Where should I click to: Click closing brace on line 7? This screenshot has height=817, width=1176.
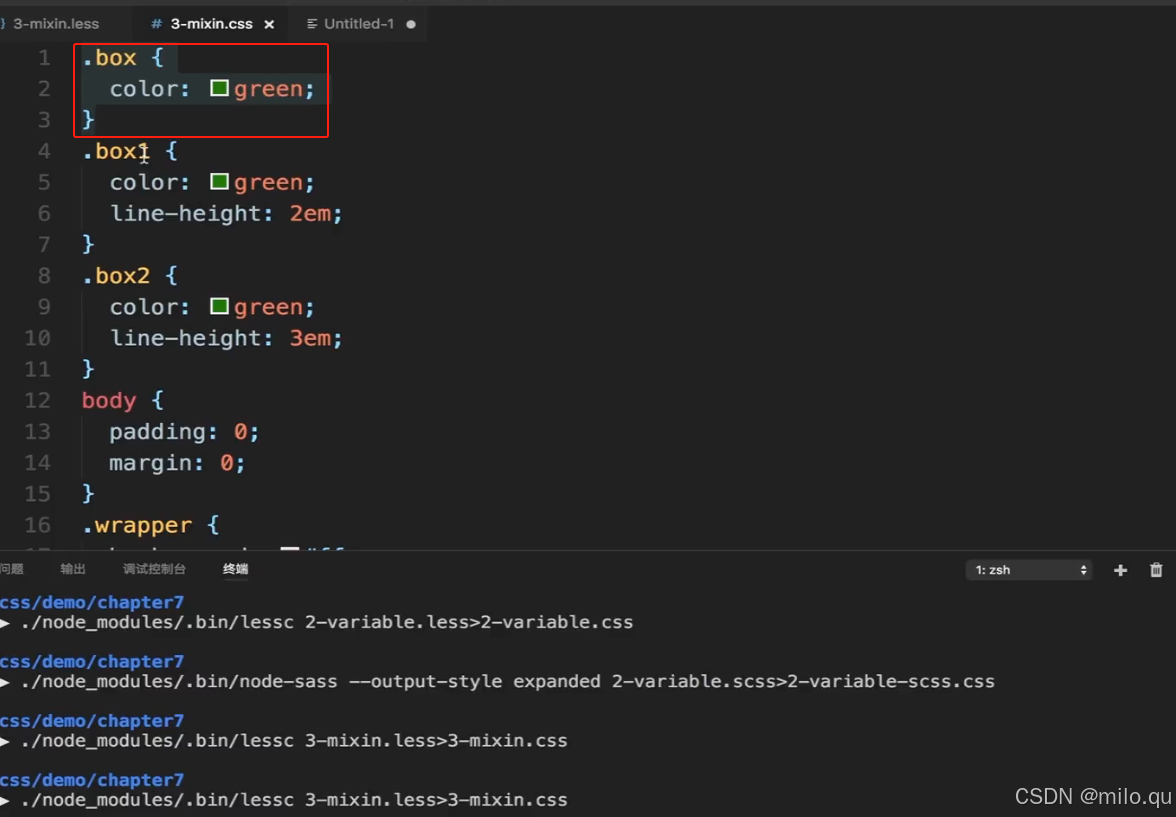tap(88, 245)
